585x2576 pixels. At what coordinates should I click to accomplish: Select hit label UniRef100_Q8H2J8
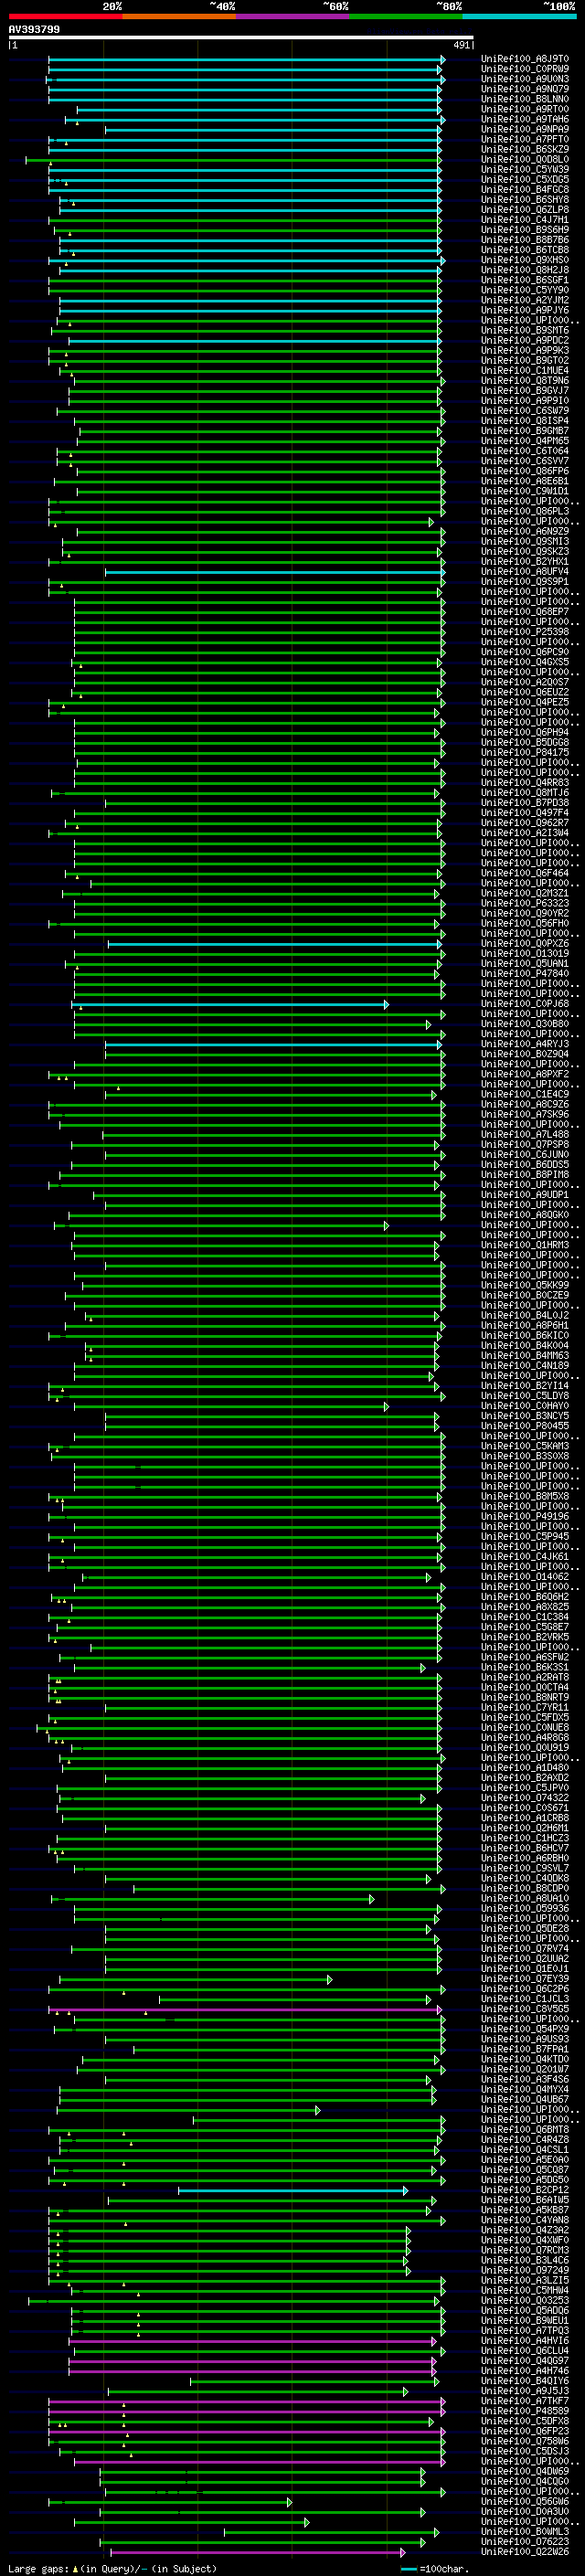point(525,270)
